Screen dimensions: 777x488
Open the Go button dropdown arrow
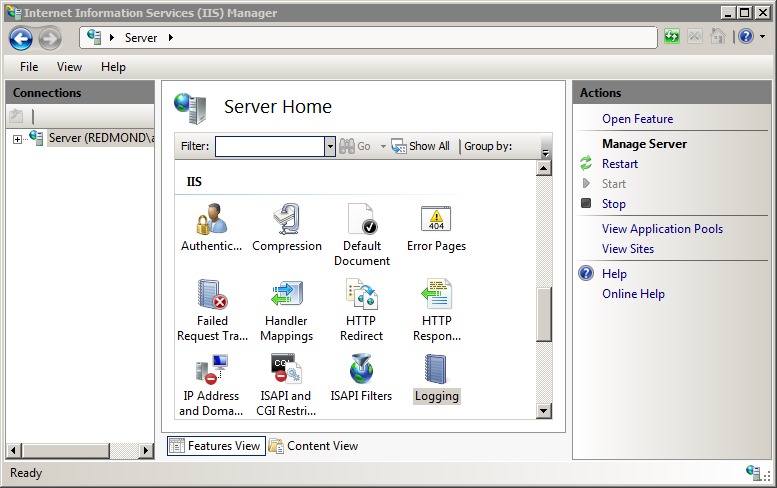[x=383, y=146]
